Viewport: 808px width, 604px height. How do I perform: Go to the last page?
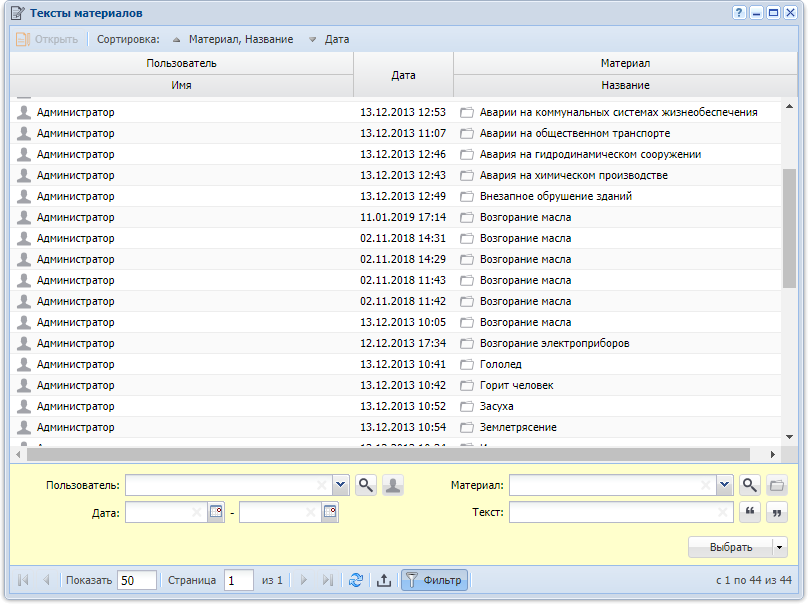(x=328, y=580)
